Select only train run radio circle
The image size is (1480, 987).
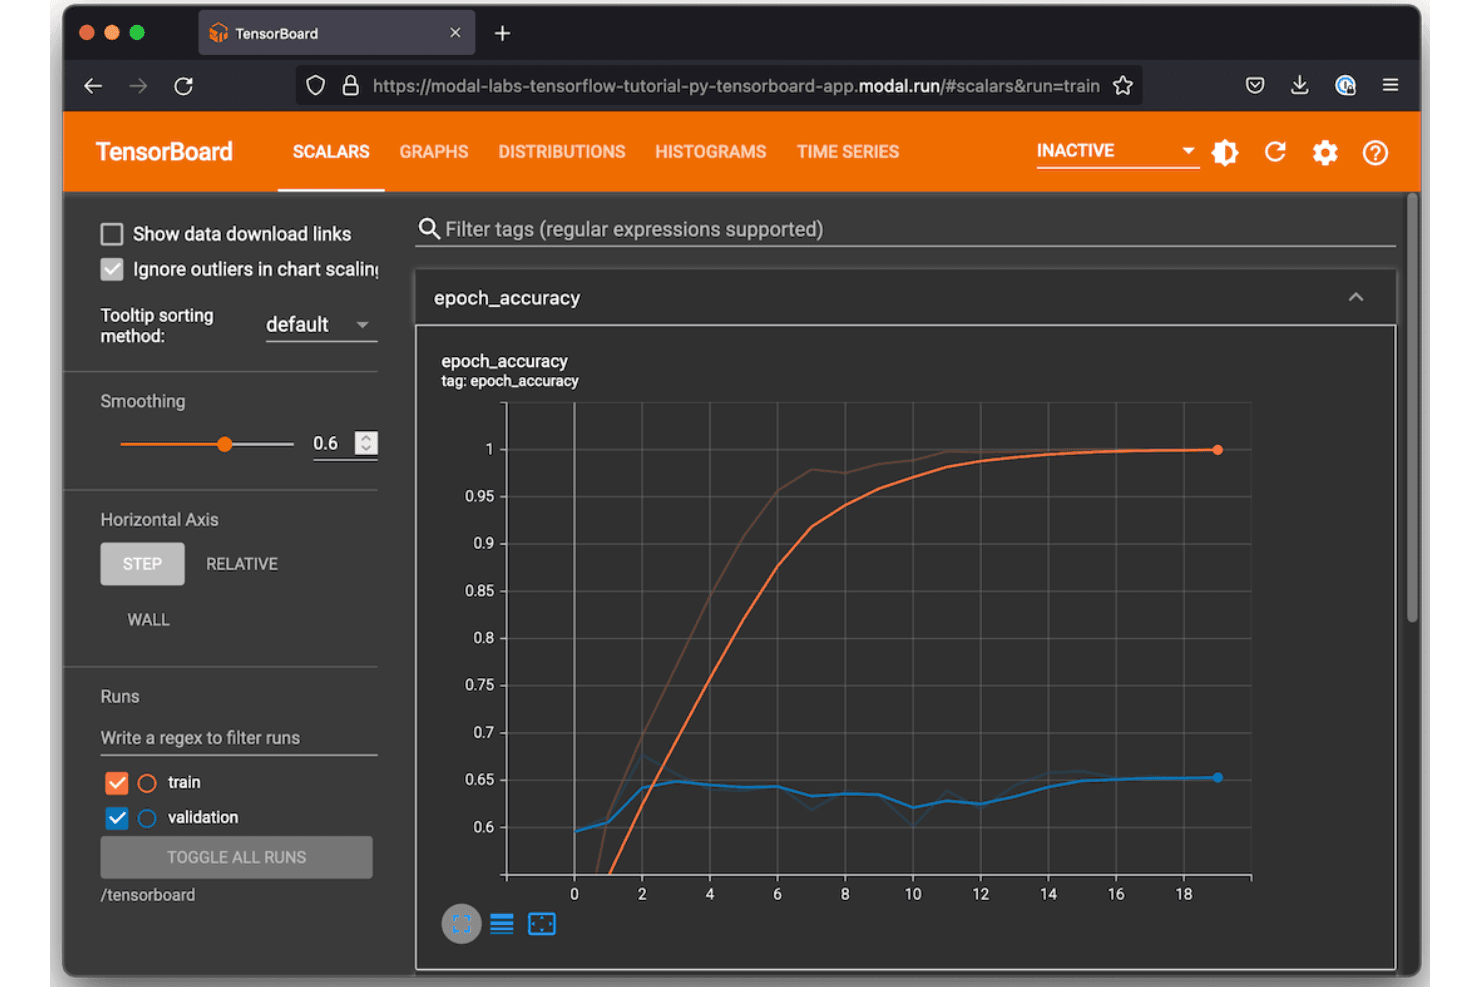point(147,783)
